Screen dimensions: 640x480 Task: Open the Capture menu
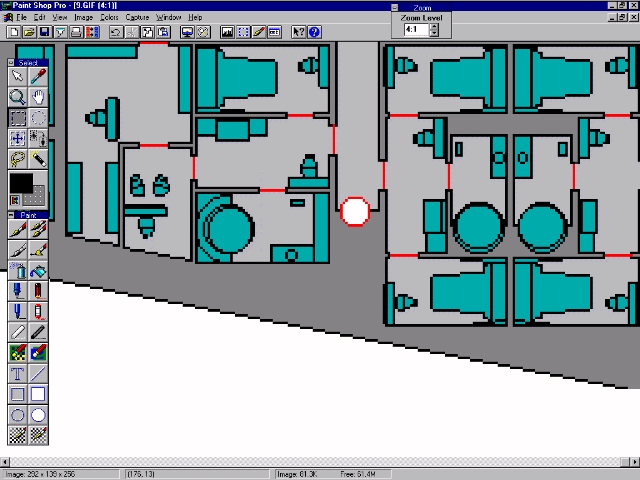coord(137,17)
